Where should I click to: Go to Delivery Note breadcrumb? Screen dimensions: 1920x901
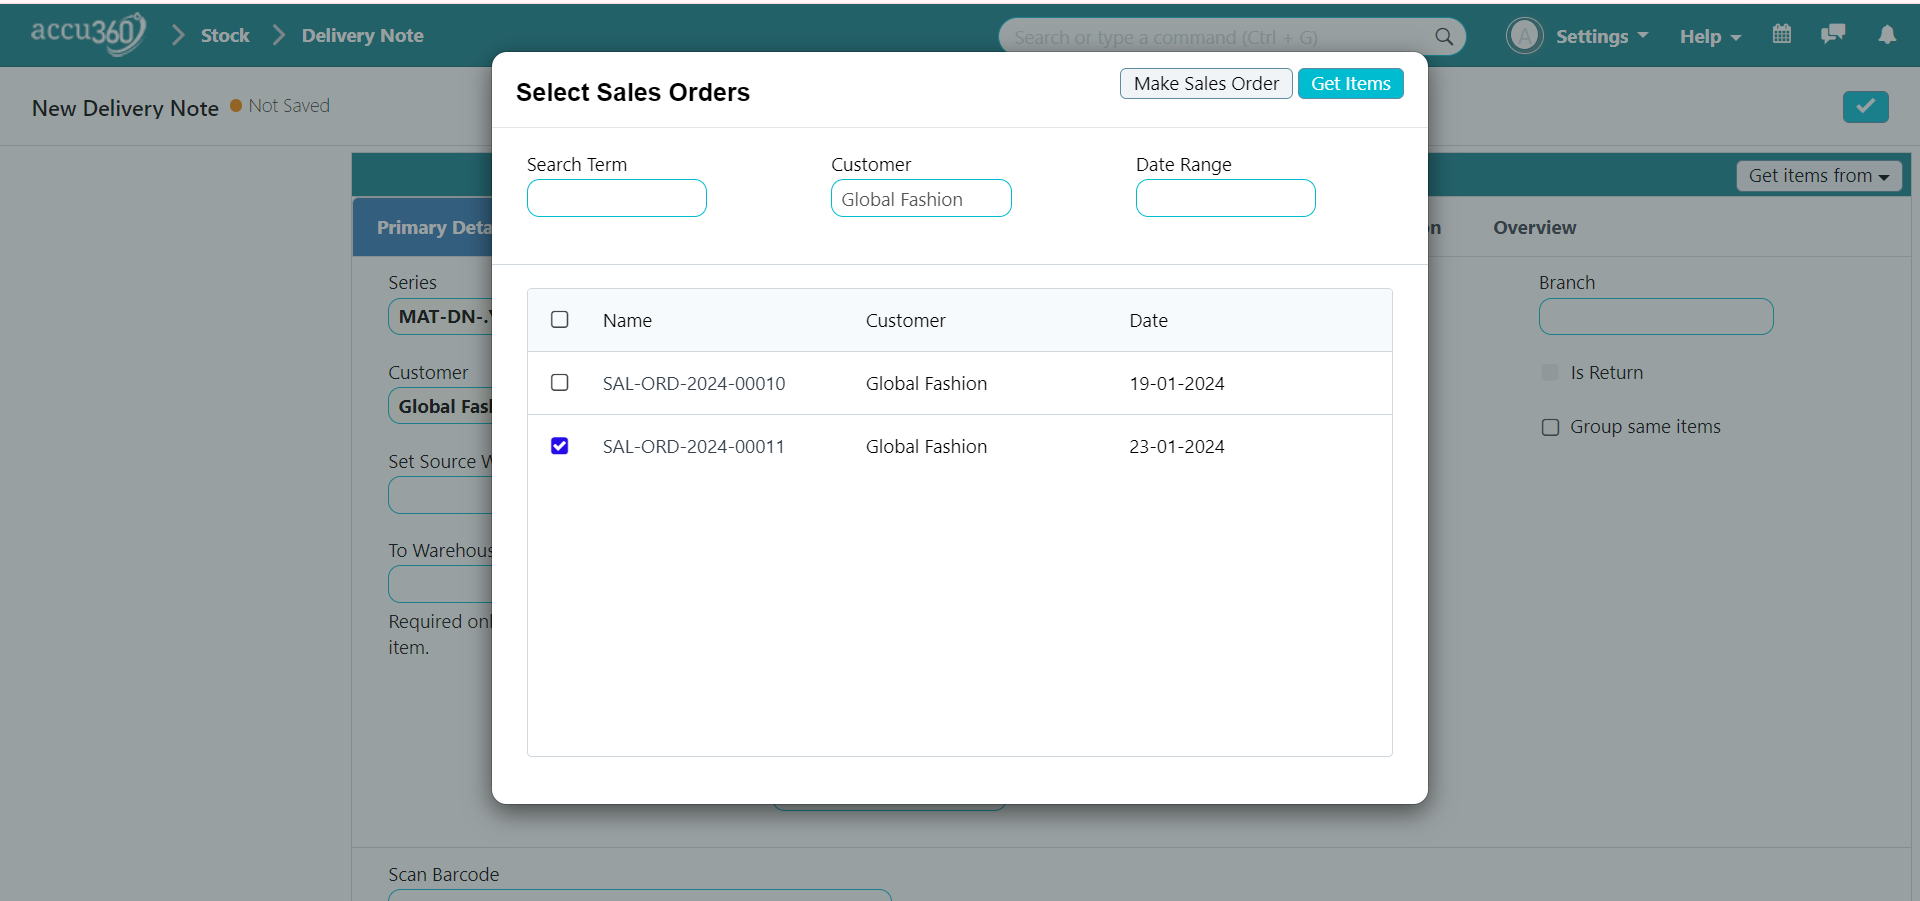[x=362, y=35]
